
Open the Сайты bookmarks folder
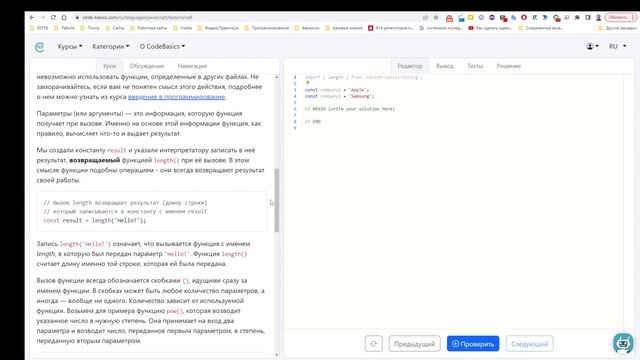click(x=115, y=28)
